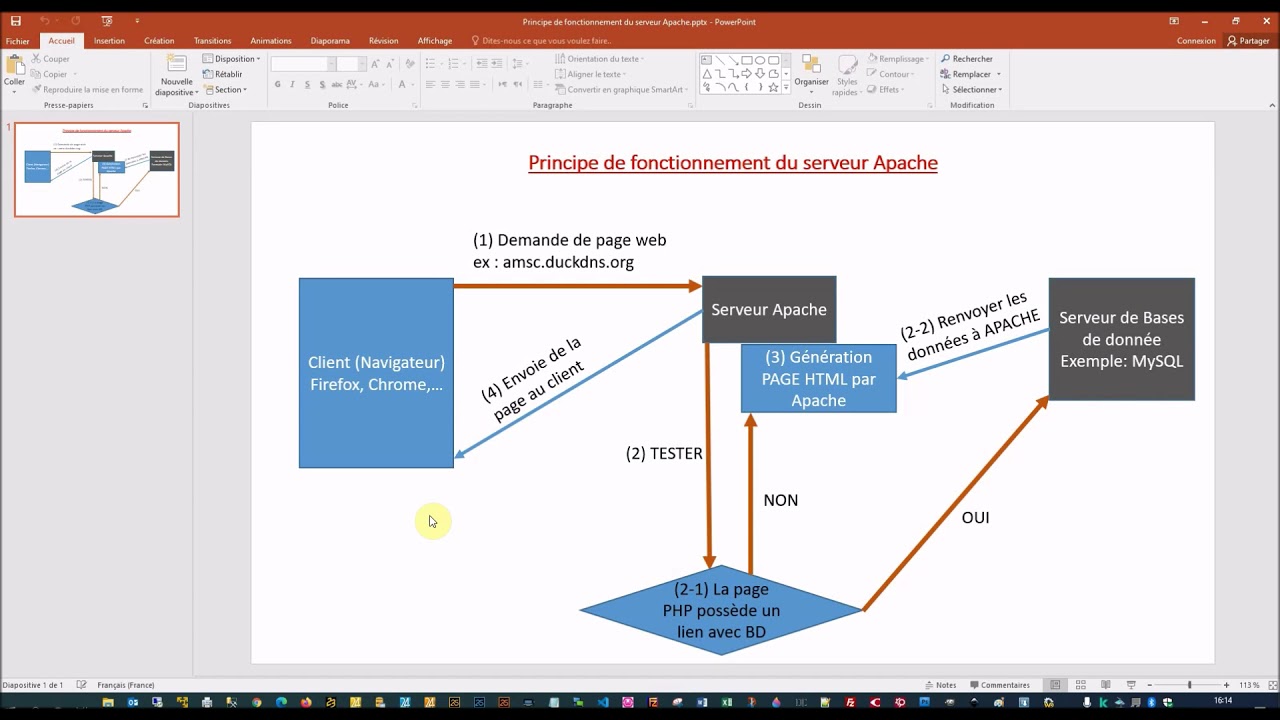Click the Save icon in quick access toolbar
The height and width of the screenshot is (720, 1280).
point(15,20)
